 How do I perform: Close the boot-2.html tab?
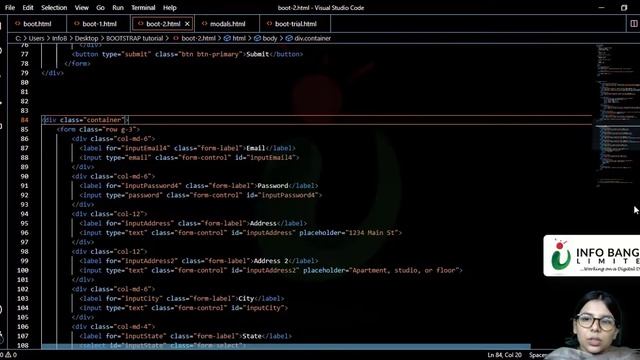pyautogui.click(x=187, y=24)
